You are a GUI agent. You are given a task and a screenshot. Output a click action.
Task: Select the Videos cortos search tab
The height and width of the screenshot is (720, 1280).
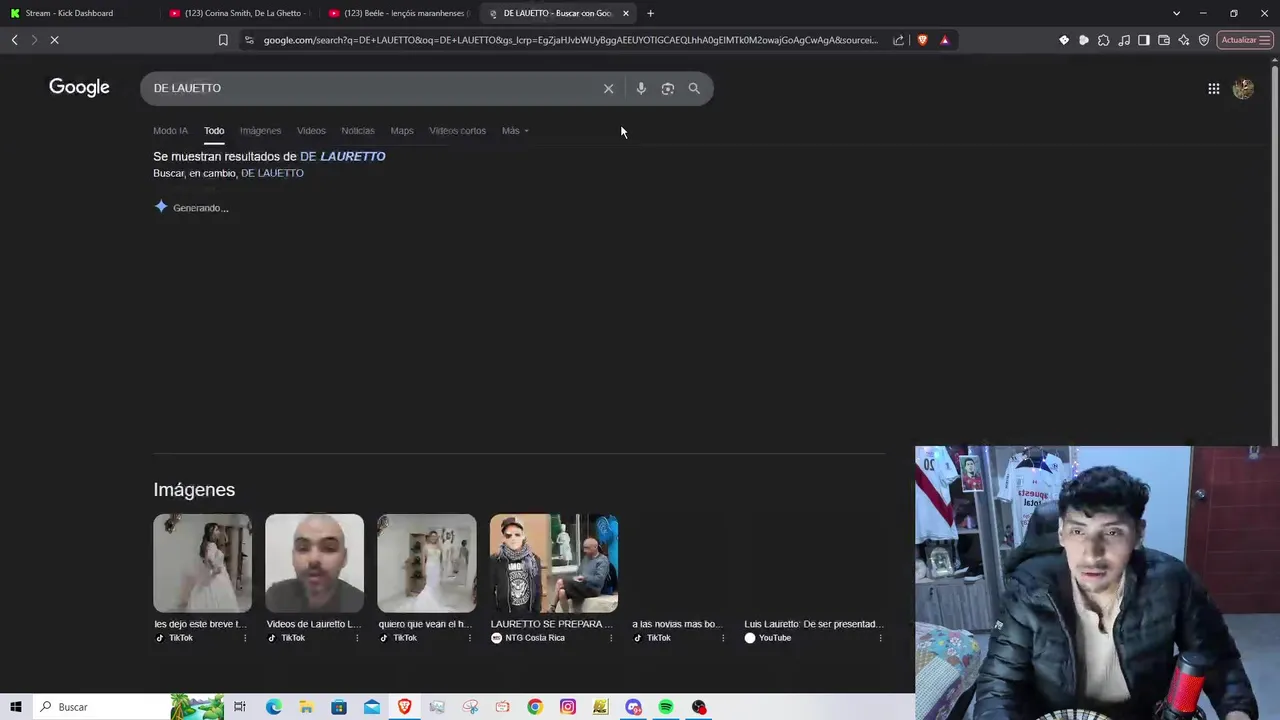(457, 131)
